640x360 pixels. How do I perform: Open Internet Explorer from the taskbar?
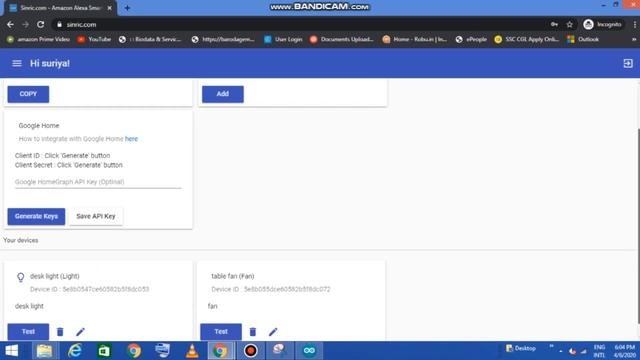click(75, 351)
